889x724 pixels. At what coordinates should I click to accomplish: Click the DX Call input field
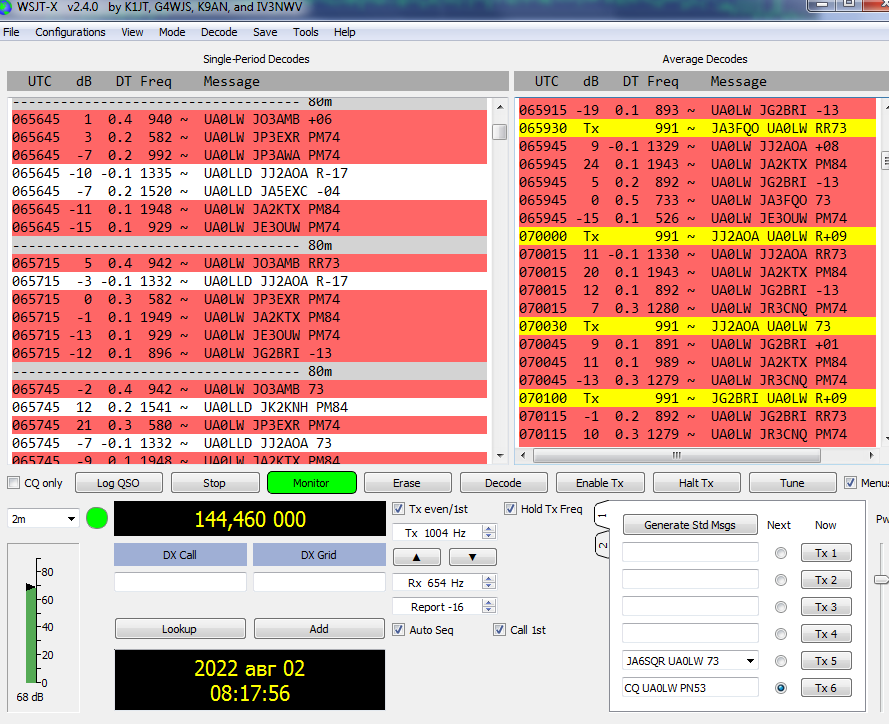point(180,582)
